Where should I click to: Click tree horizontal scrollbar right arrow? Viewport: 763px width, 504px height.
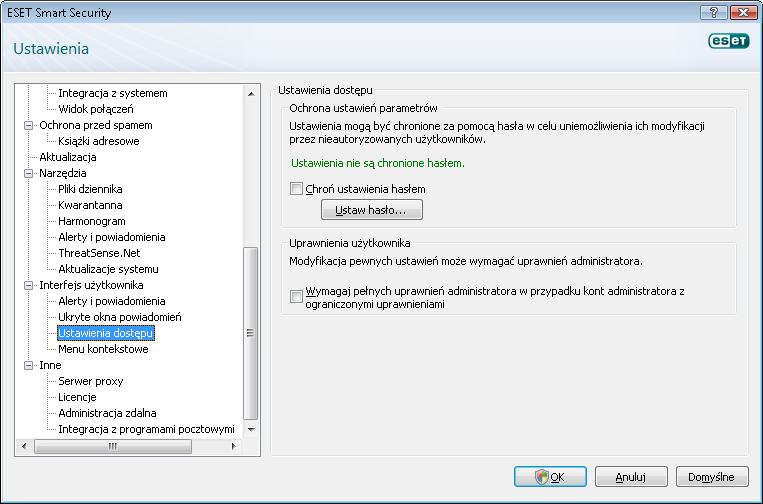pos(233,446)
